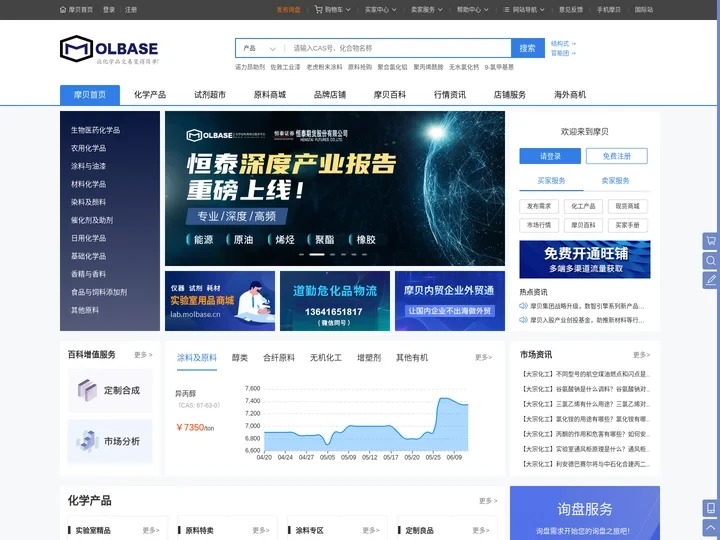Click the floating edit pencil icon on right
This screenshot has height=540, width=720.
point(711,280)
